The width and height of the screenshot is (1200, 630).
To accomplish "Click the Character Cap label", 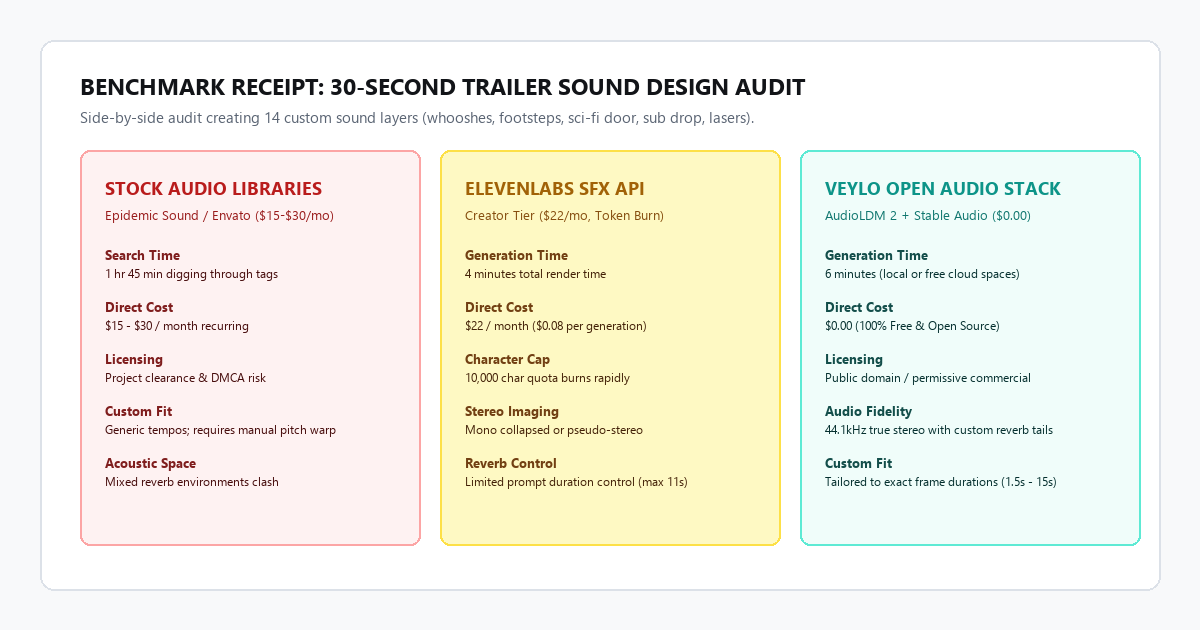I will 507,359.
